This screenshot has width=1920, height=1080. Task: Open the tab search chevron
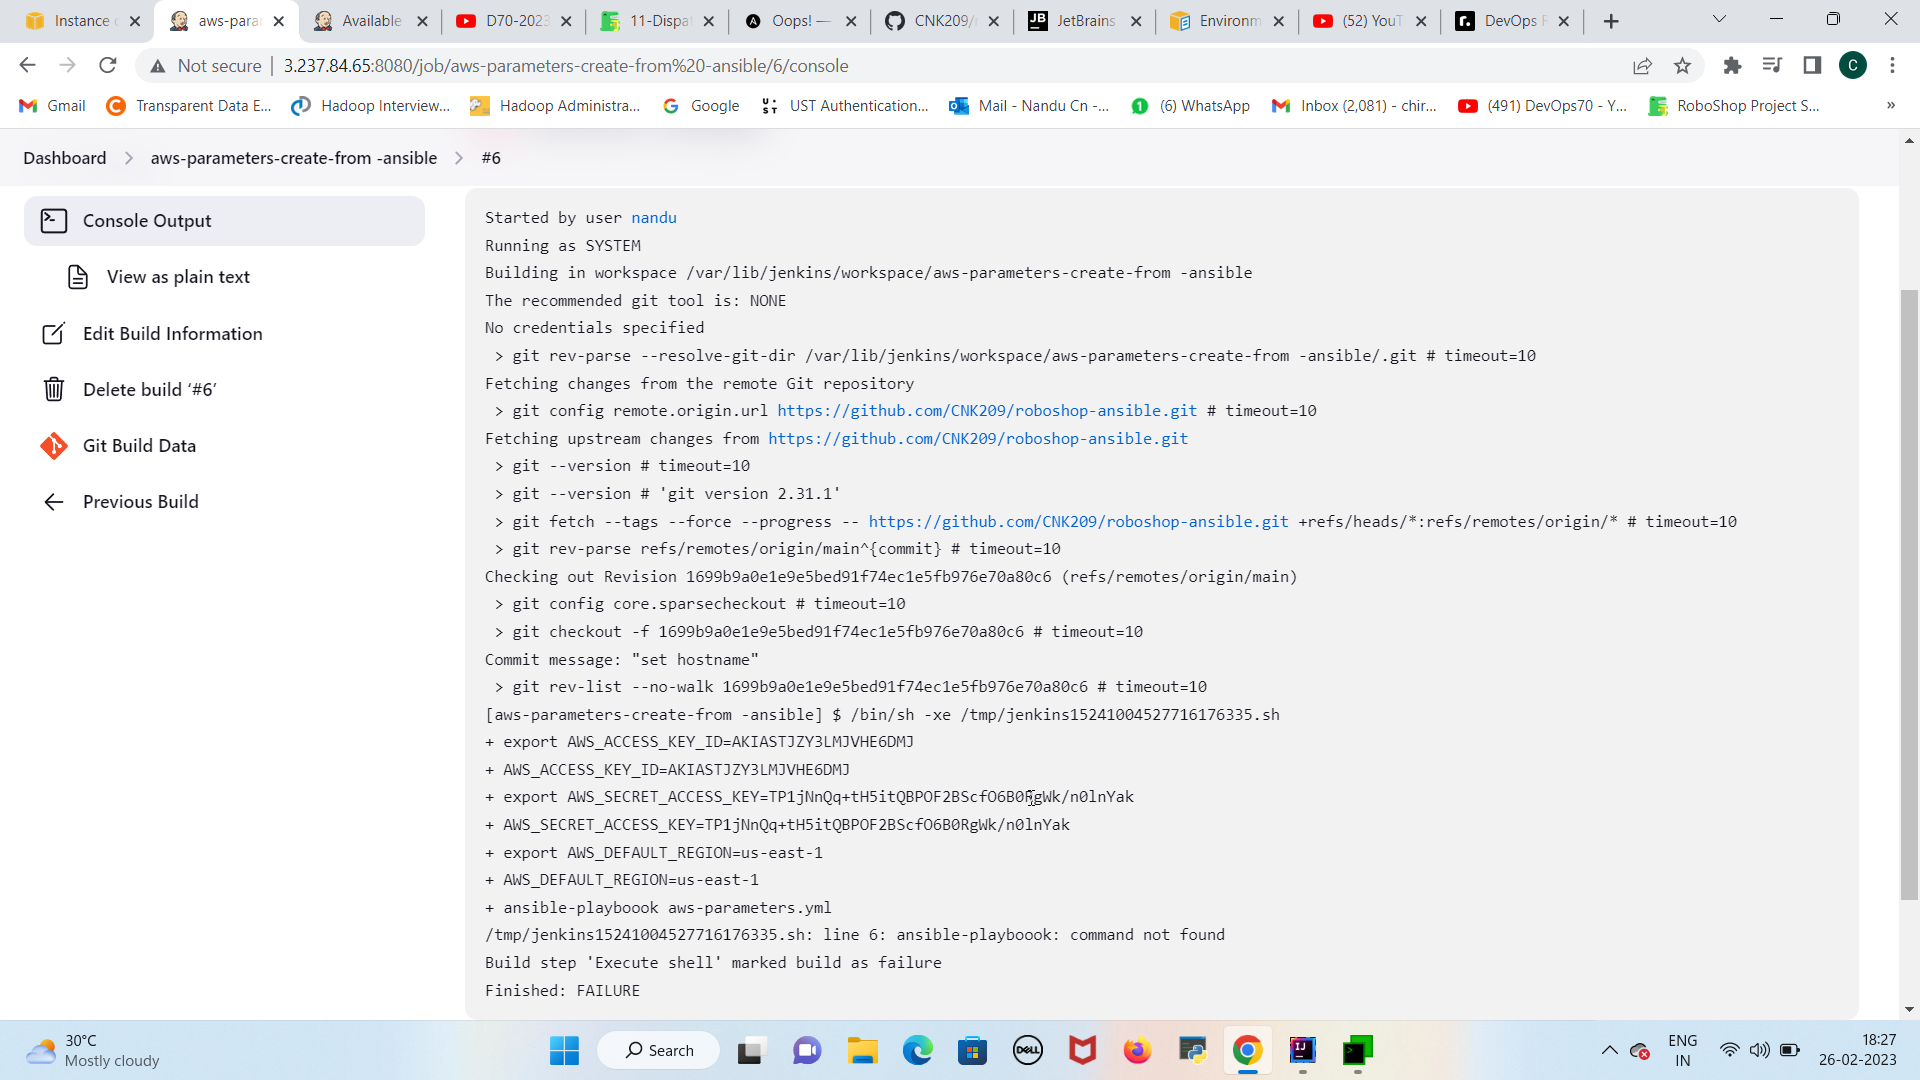(1720, 18)
